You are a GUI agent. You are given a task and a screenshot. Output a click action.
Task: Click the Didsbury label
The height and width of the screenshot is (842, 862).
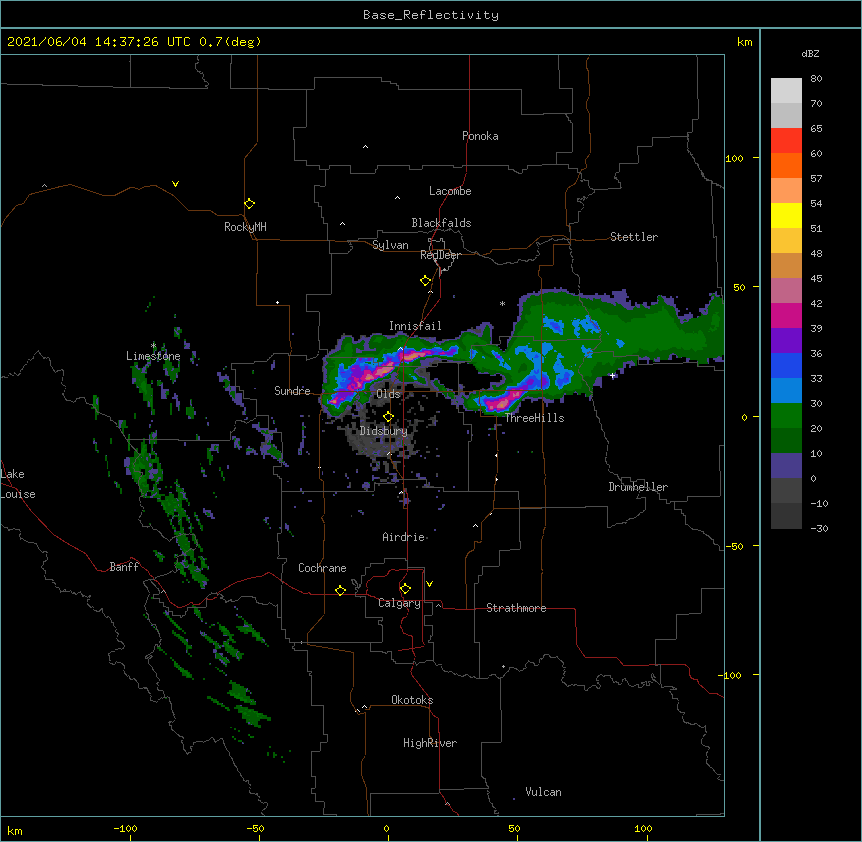coord(383,431)
